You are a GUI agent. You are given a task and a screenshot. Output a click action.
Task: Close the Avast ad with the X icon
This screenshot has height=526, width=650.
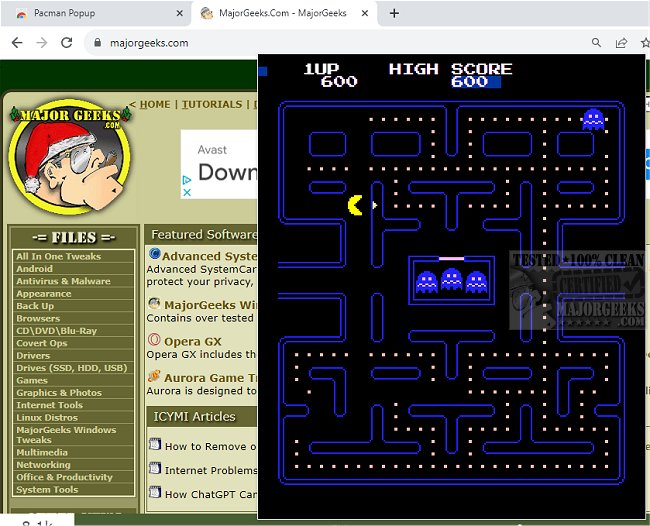click(x=187, y=192)
